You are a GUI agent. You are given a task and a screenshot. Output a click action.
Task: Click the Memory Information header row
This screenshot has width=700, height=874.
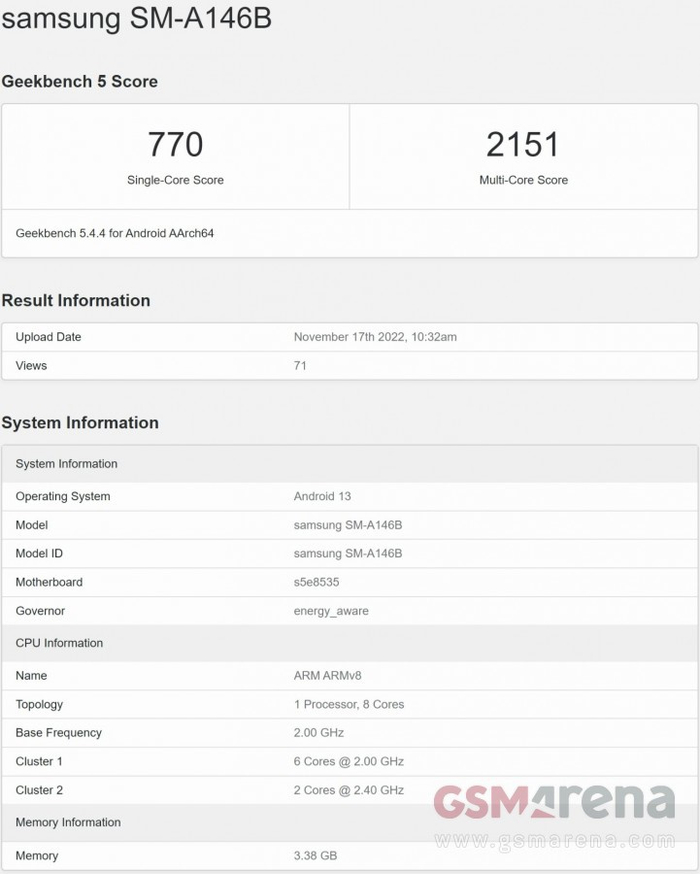pos(350,823)
